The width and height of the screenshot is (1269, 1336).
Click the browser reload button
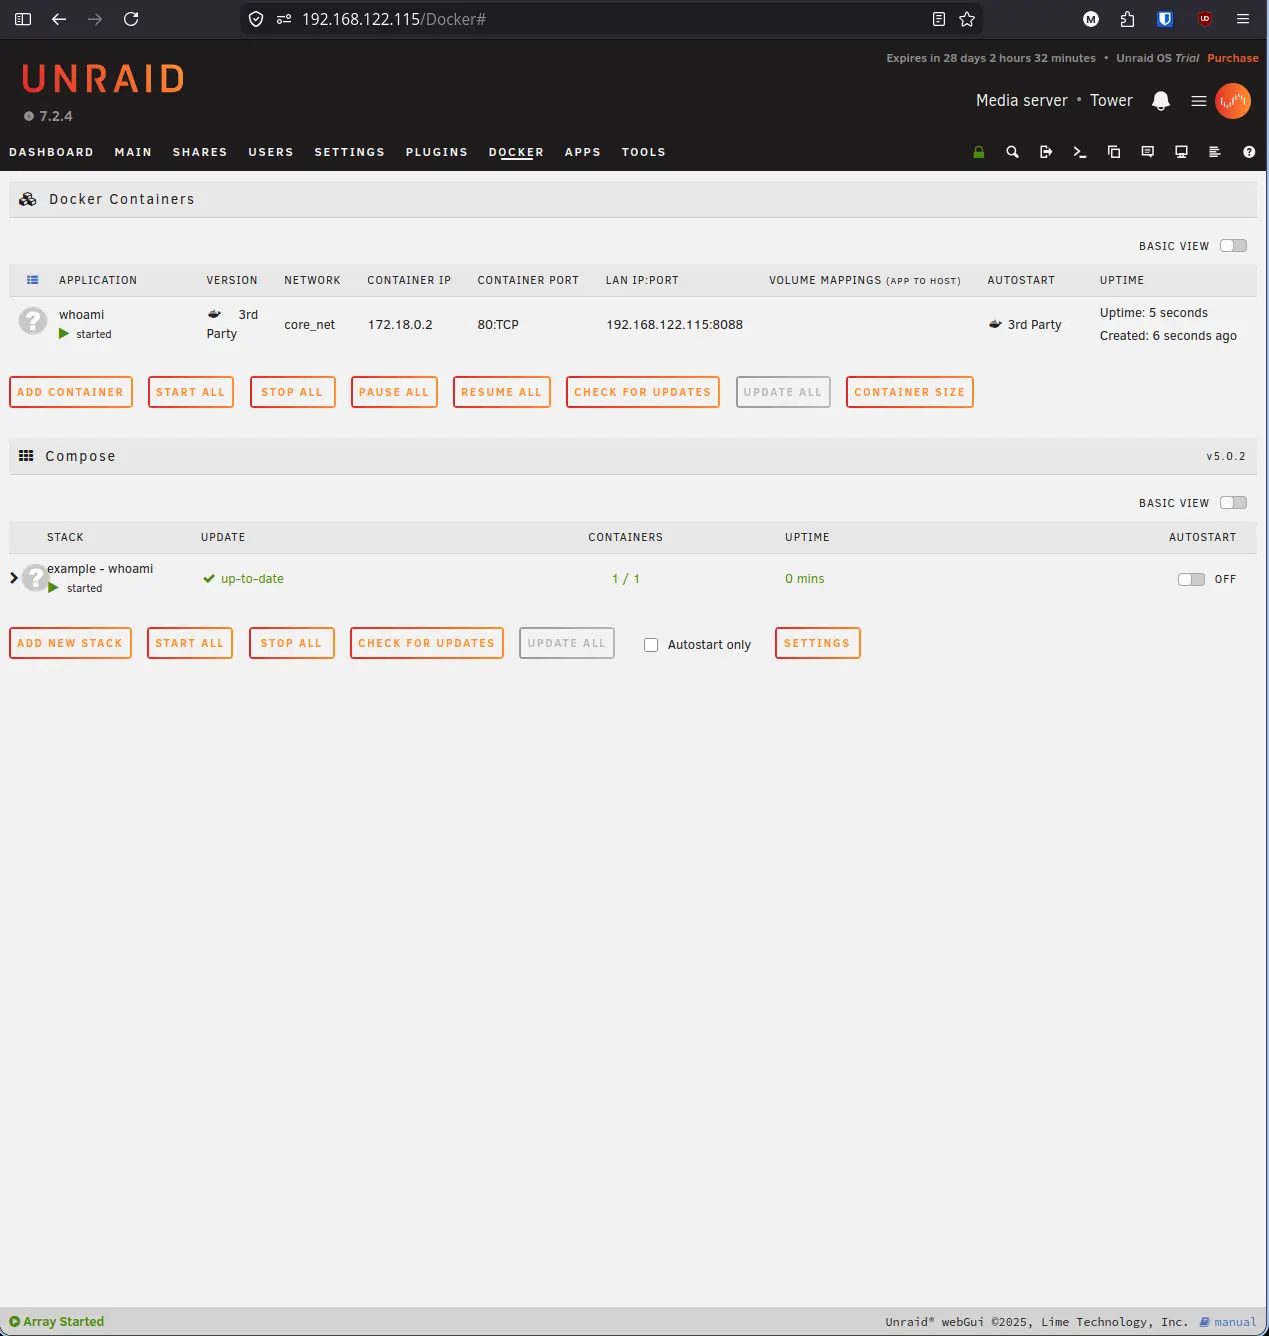click(x=131, y=19)
